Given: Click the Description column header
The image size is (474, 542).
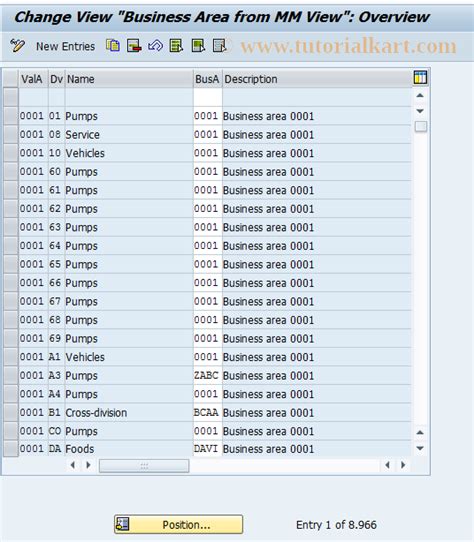Looking at the screenshot, I should (317, 79).
